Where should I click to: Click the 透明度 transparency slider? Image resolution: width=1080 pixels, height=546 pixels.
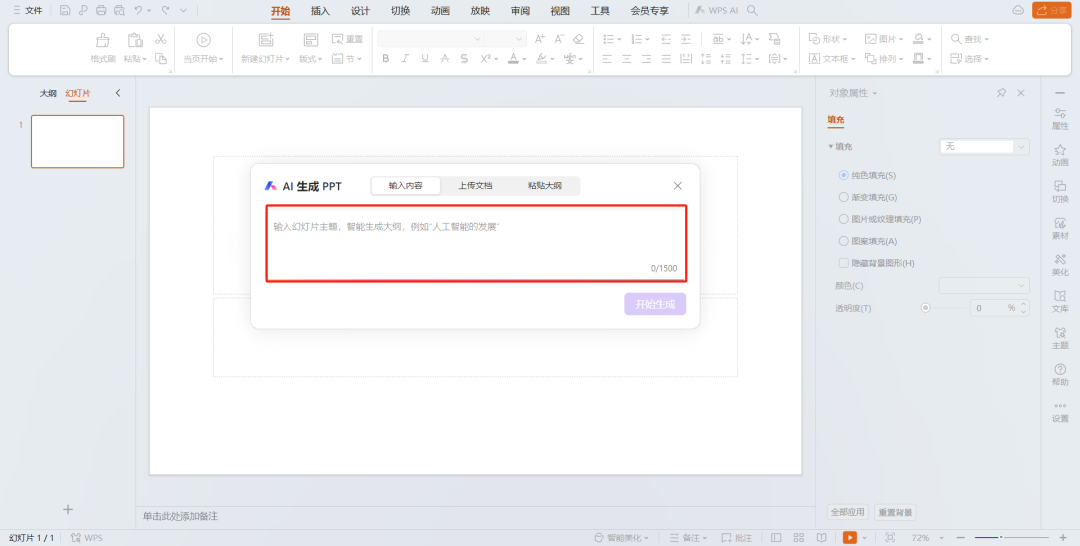click(944, 308)
